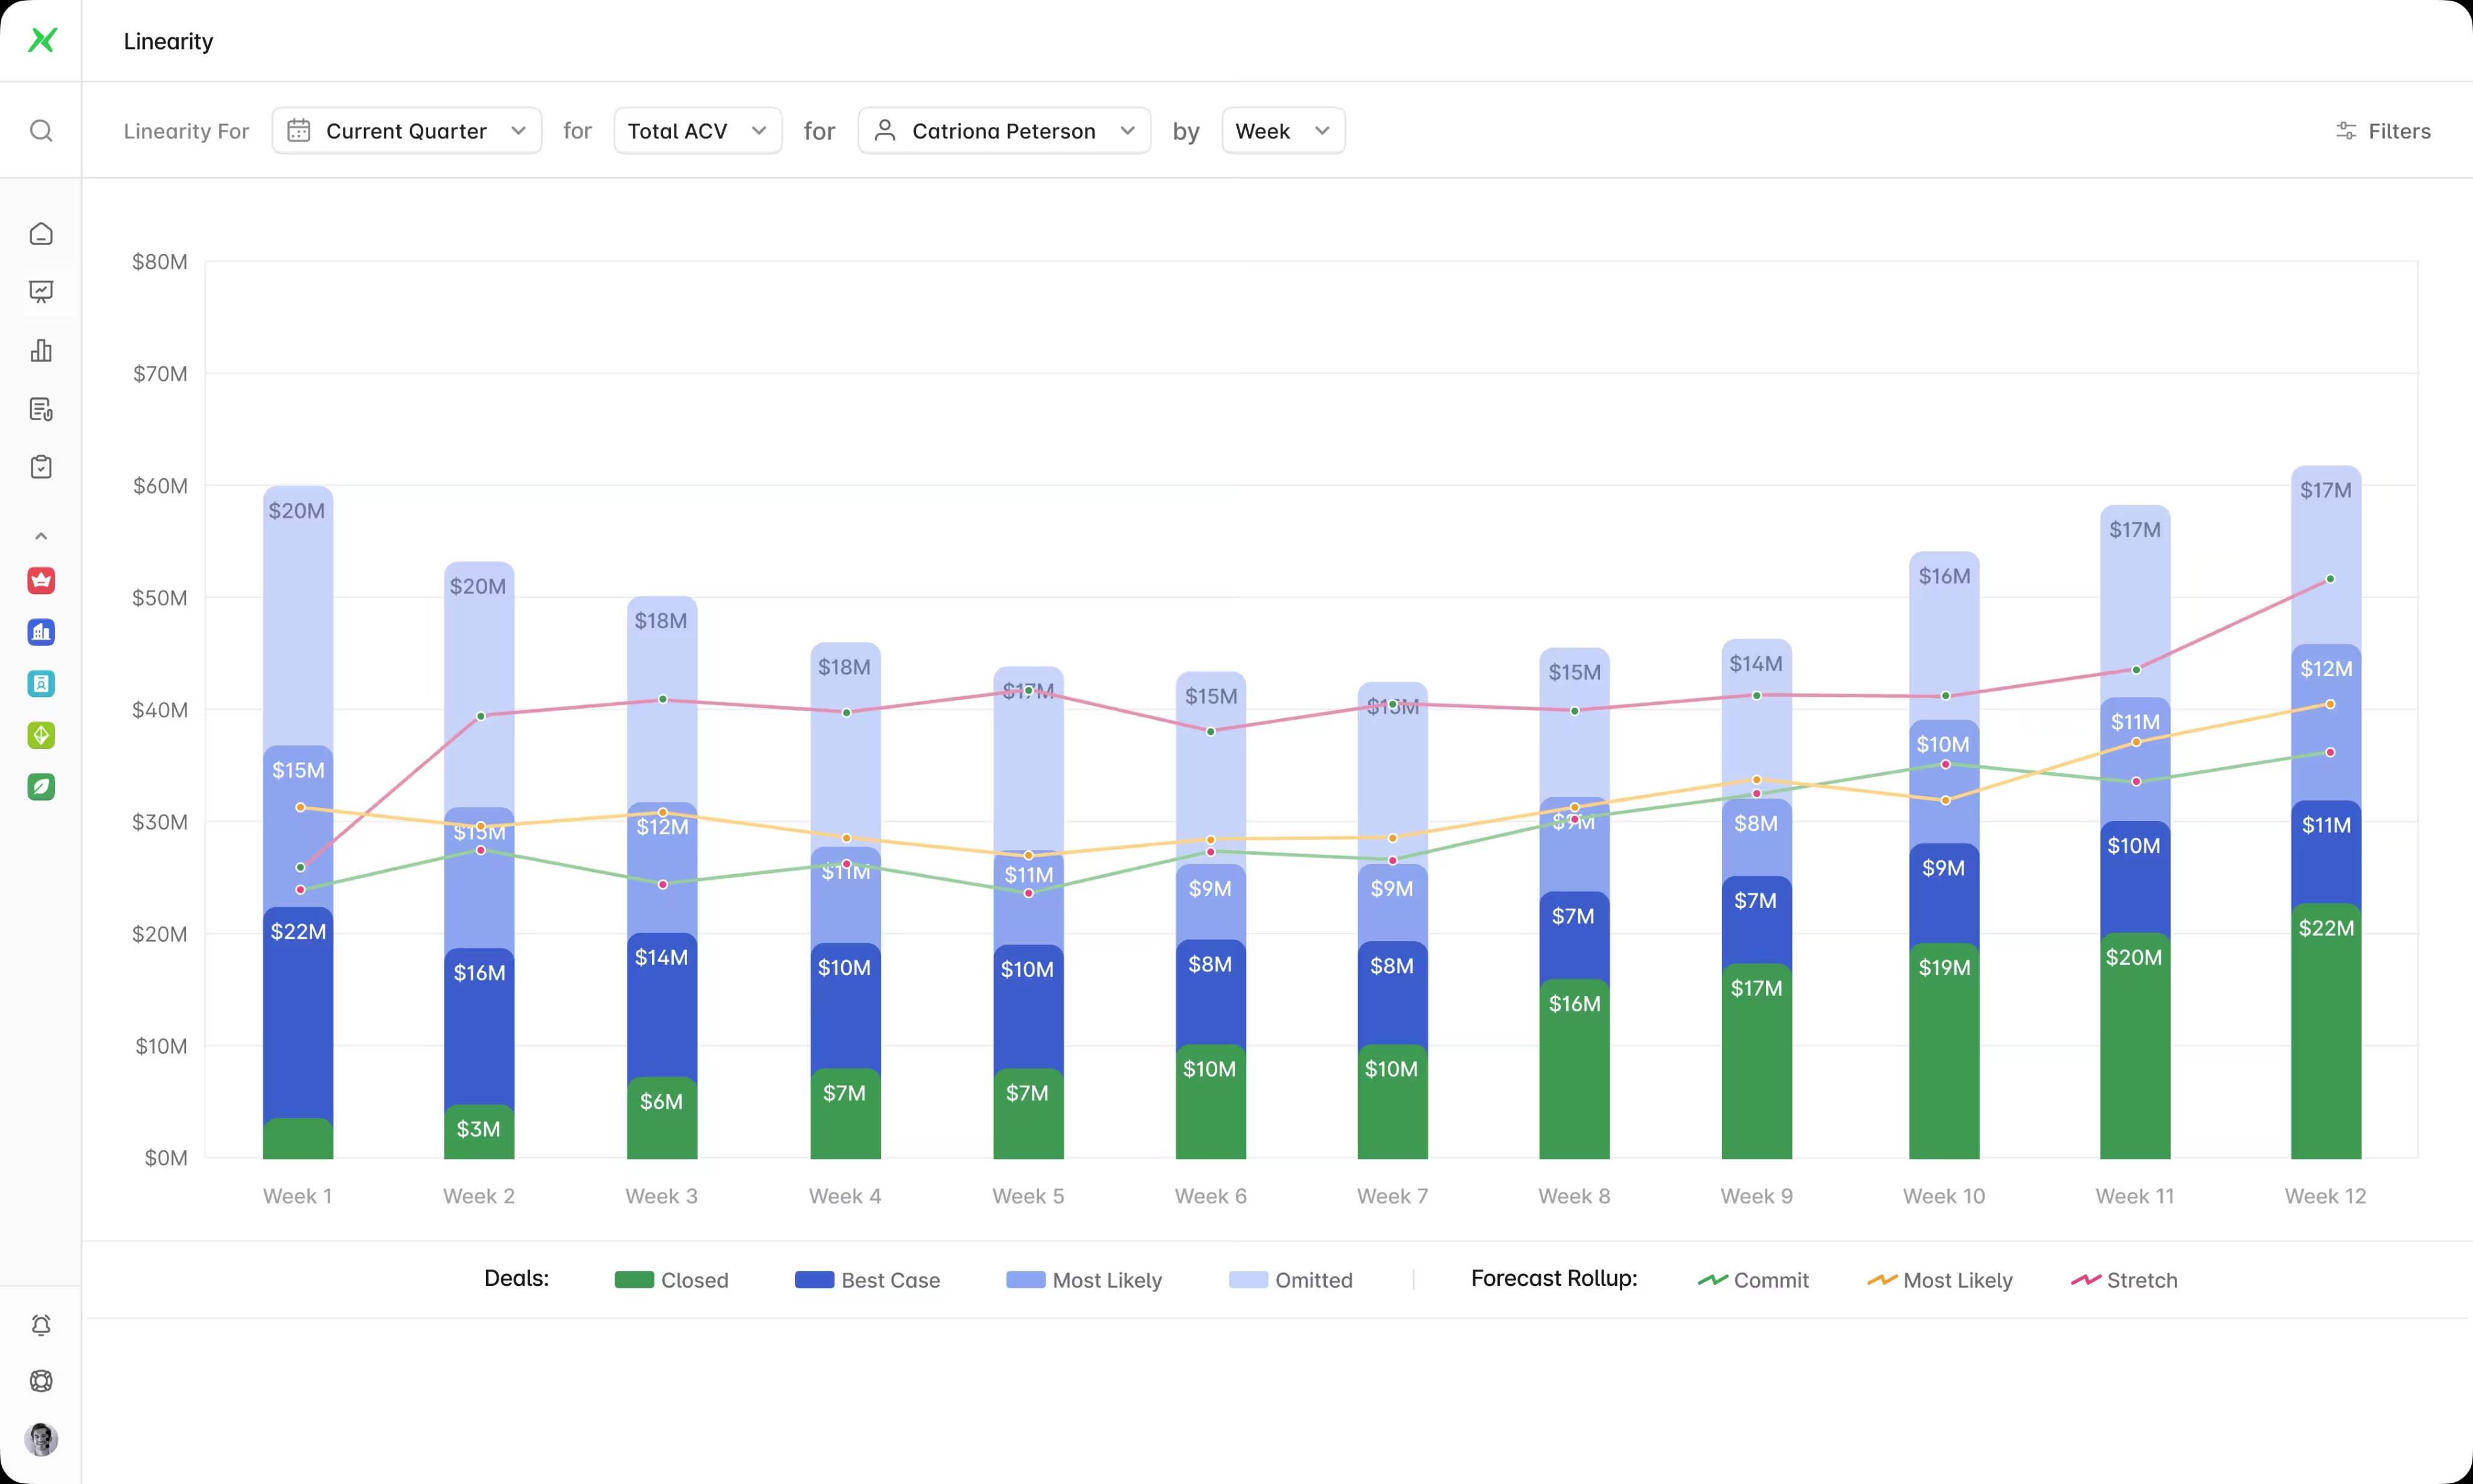Image resolution: width=2473 pixels, height=1484 pixels.
Task: Click the green leaf app icon
Action: (41, 787)
